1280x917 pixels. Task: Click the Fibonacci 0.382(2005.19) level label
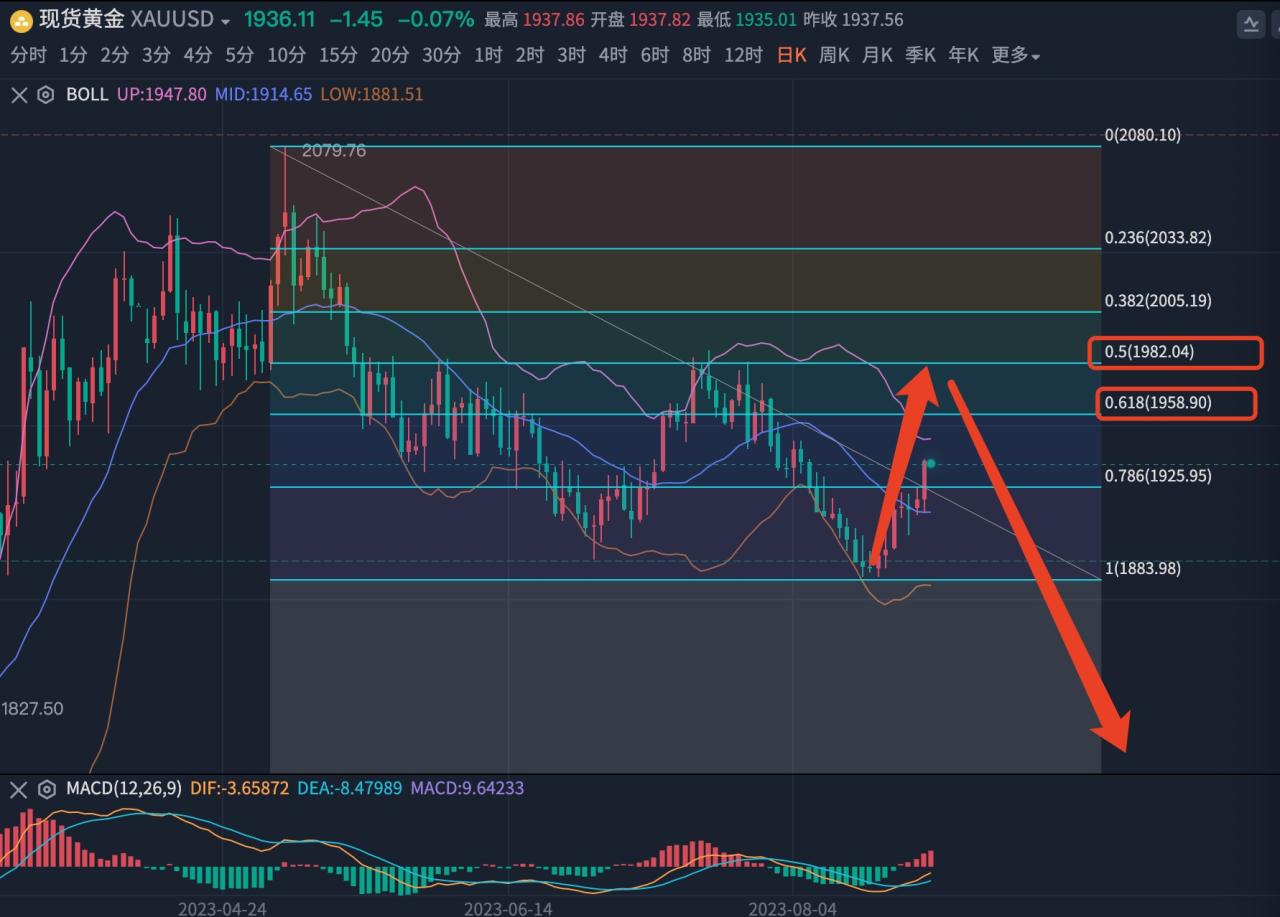1158,301
